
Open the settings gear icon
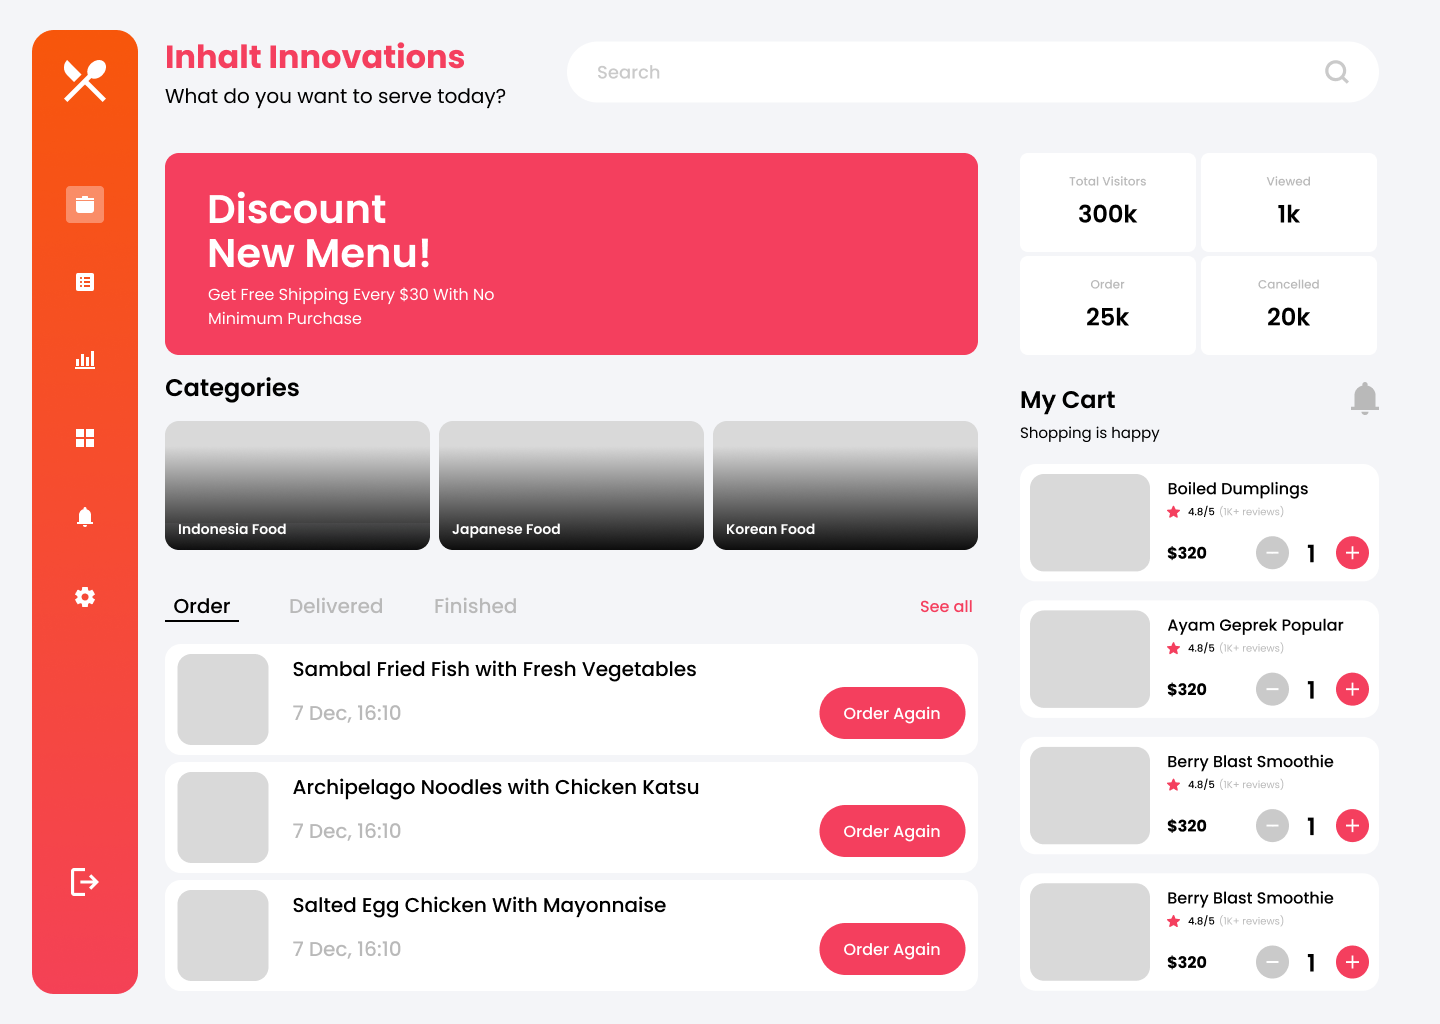[x=85, y=597]
